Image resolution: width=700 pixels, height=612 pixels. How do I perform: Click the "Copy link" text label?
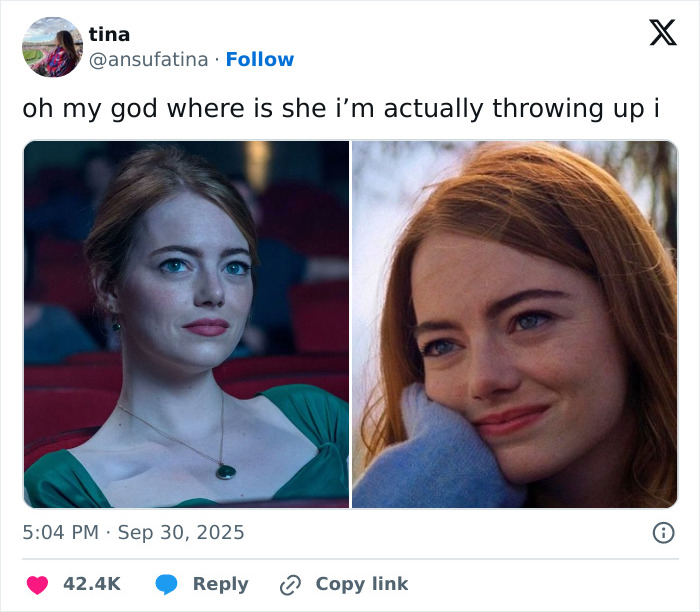361,584
